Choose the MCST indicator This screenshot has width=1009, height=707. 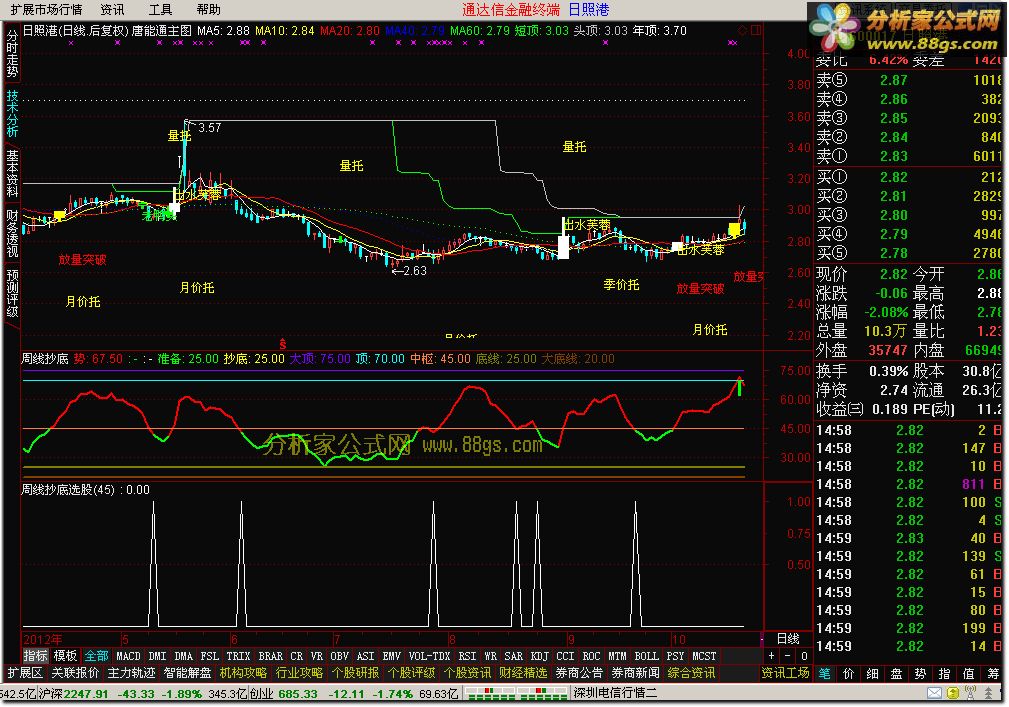704,656
